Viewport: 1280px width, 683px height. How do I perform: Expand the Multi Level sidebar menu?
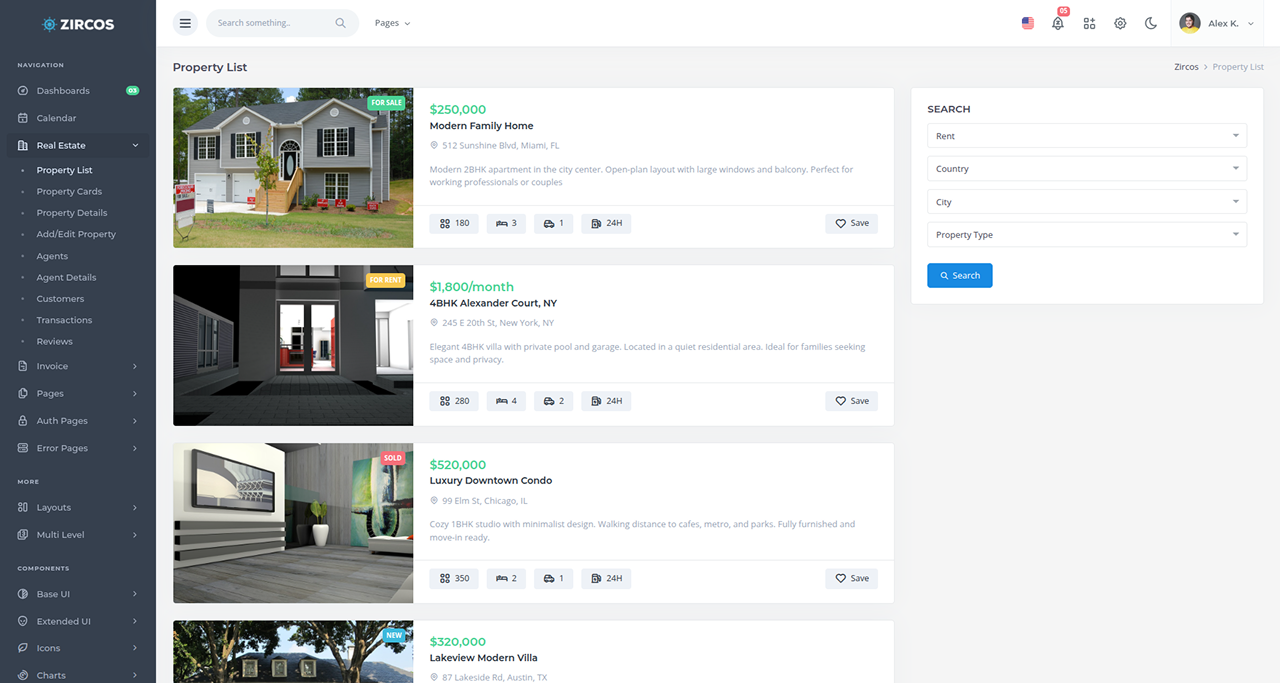78,535
